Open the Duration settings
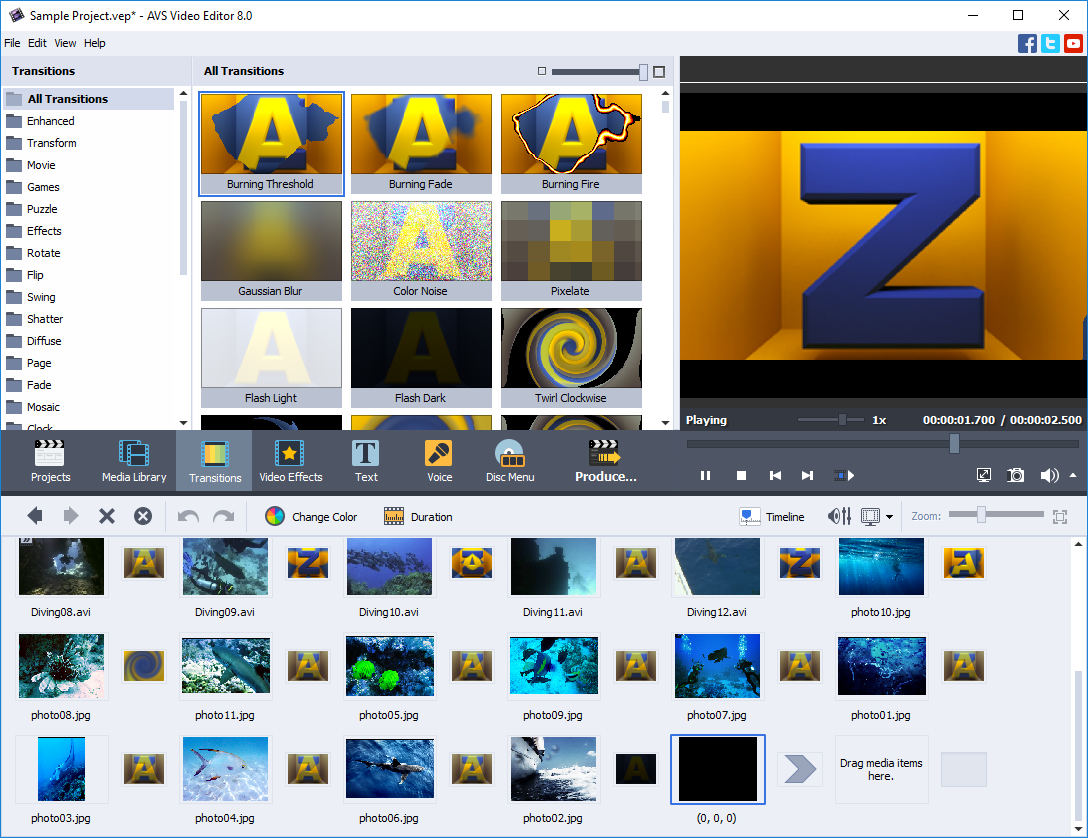Viewport: 1088px width, 838px height. tap(417, 516)
